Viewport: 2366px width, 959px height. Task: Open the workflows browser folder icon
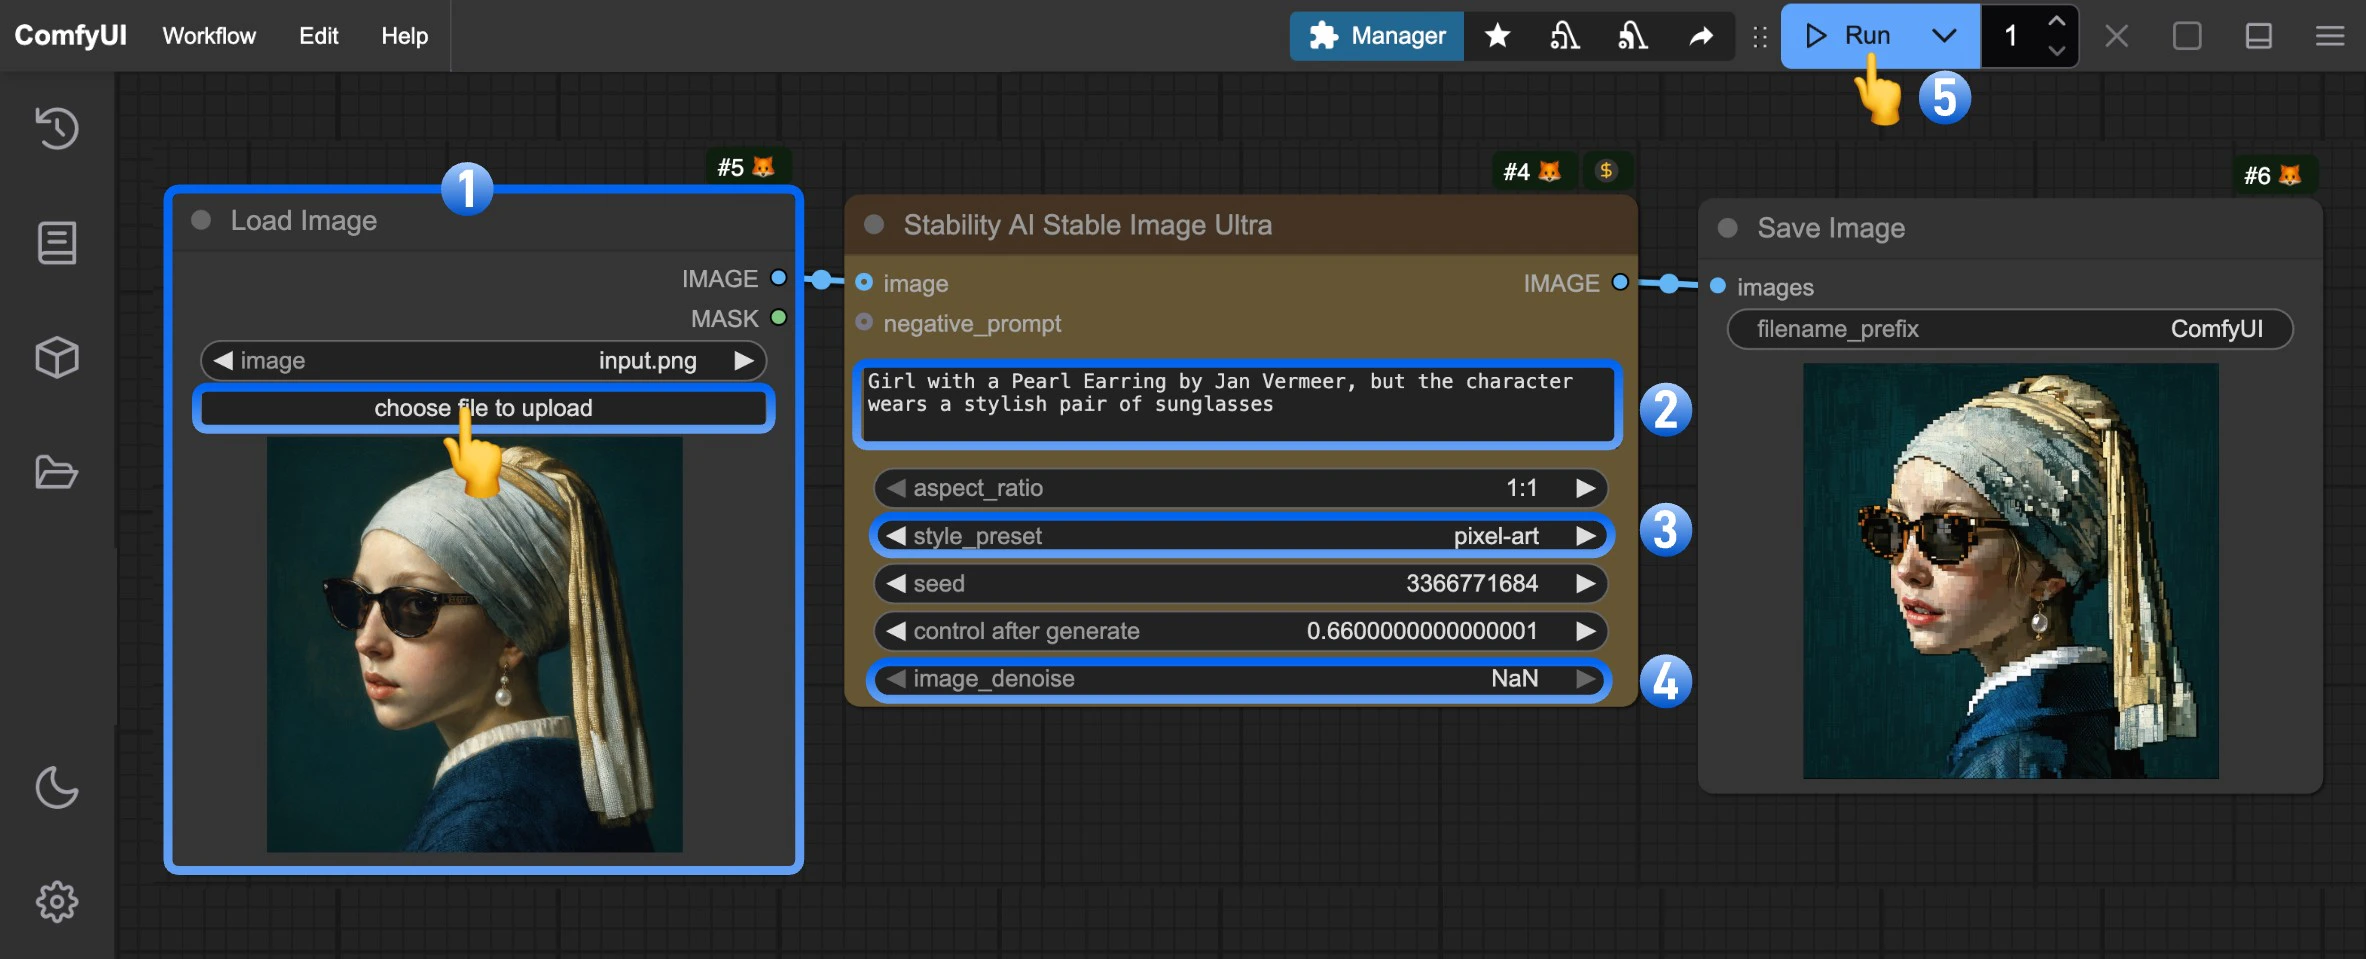tap(56, 472)
